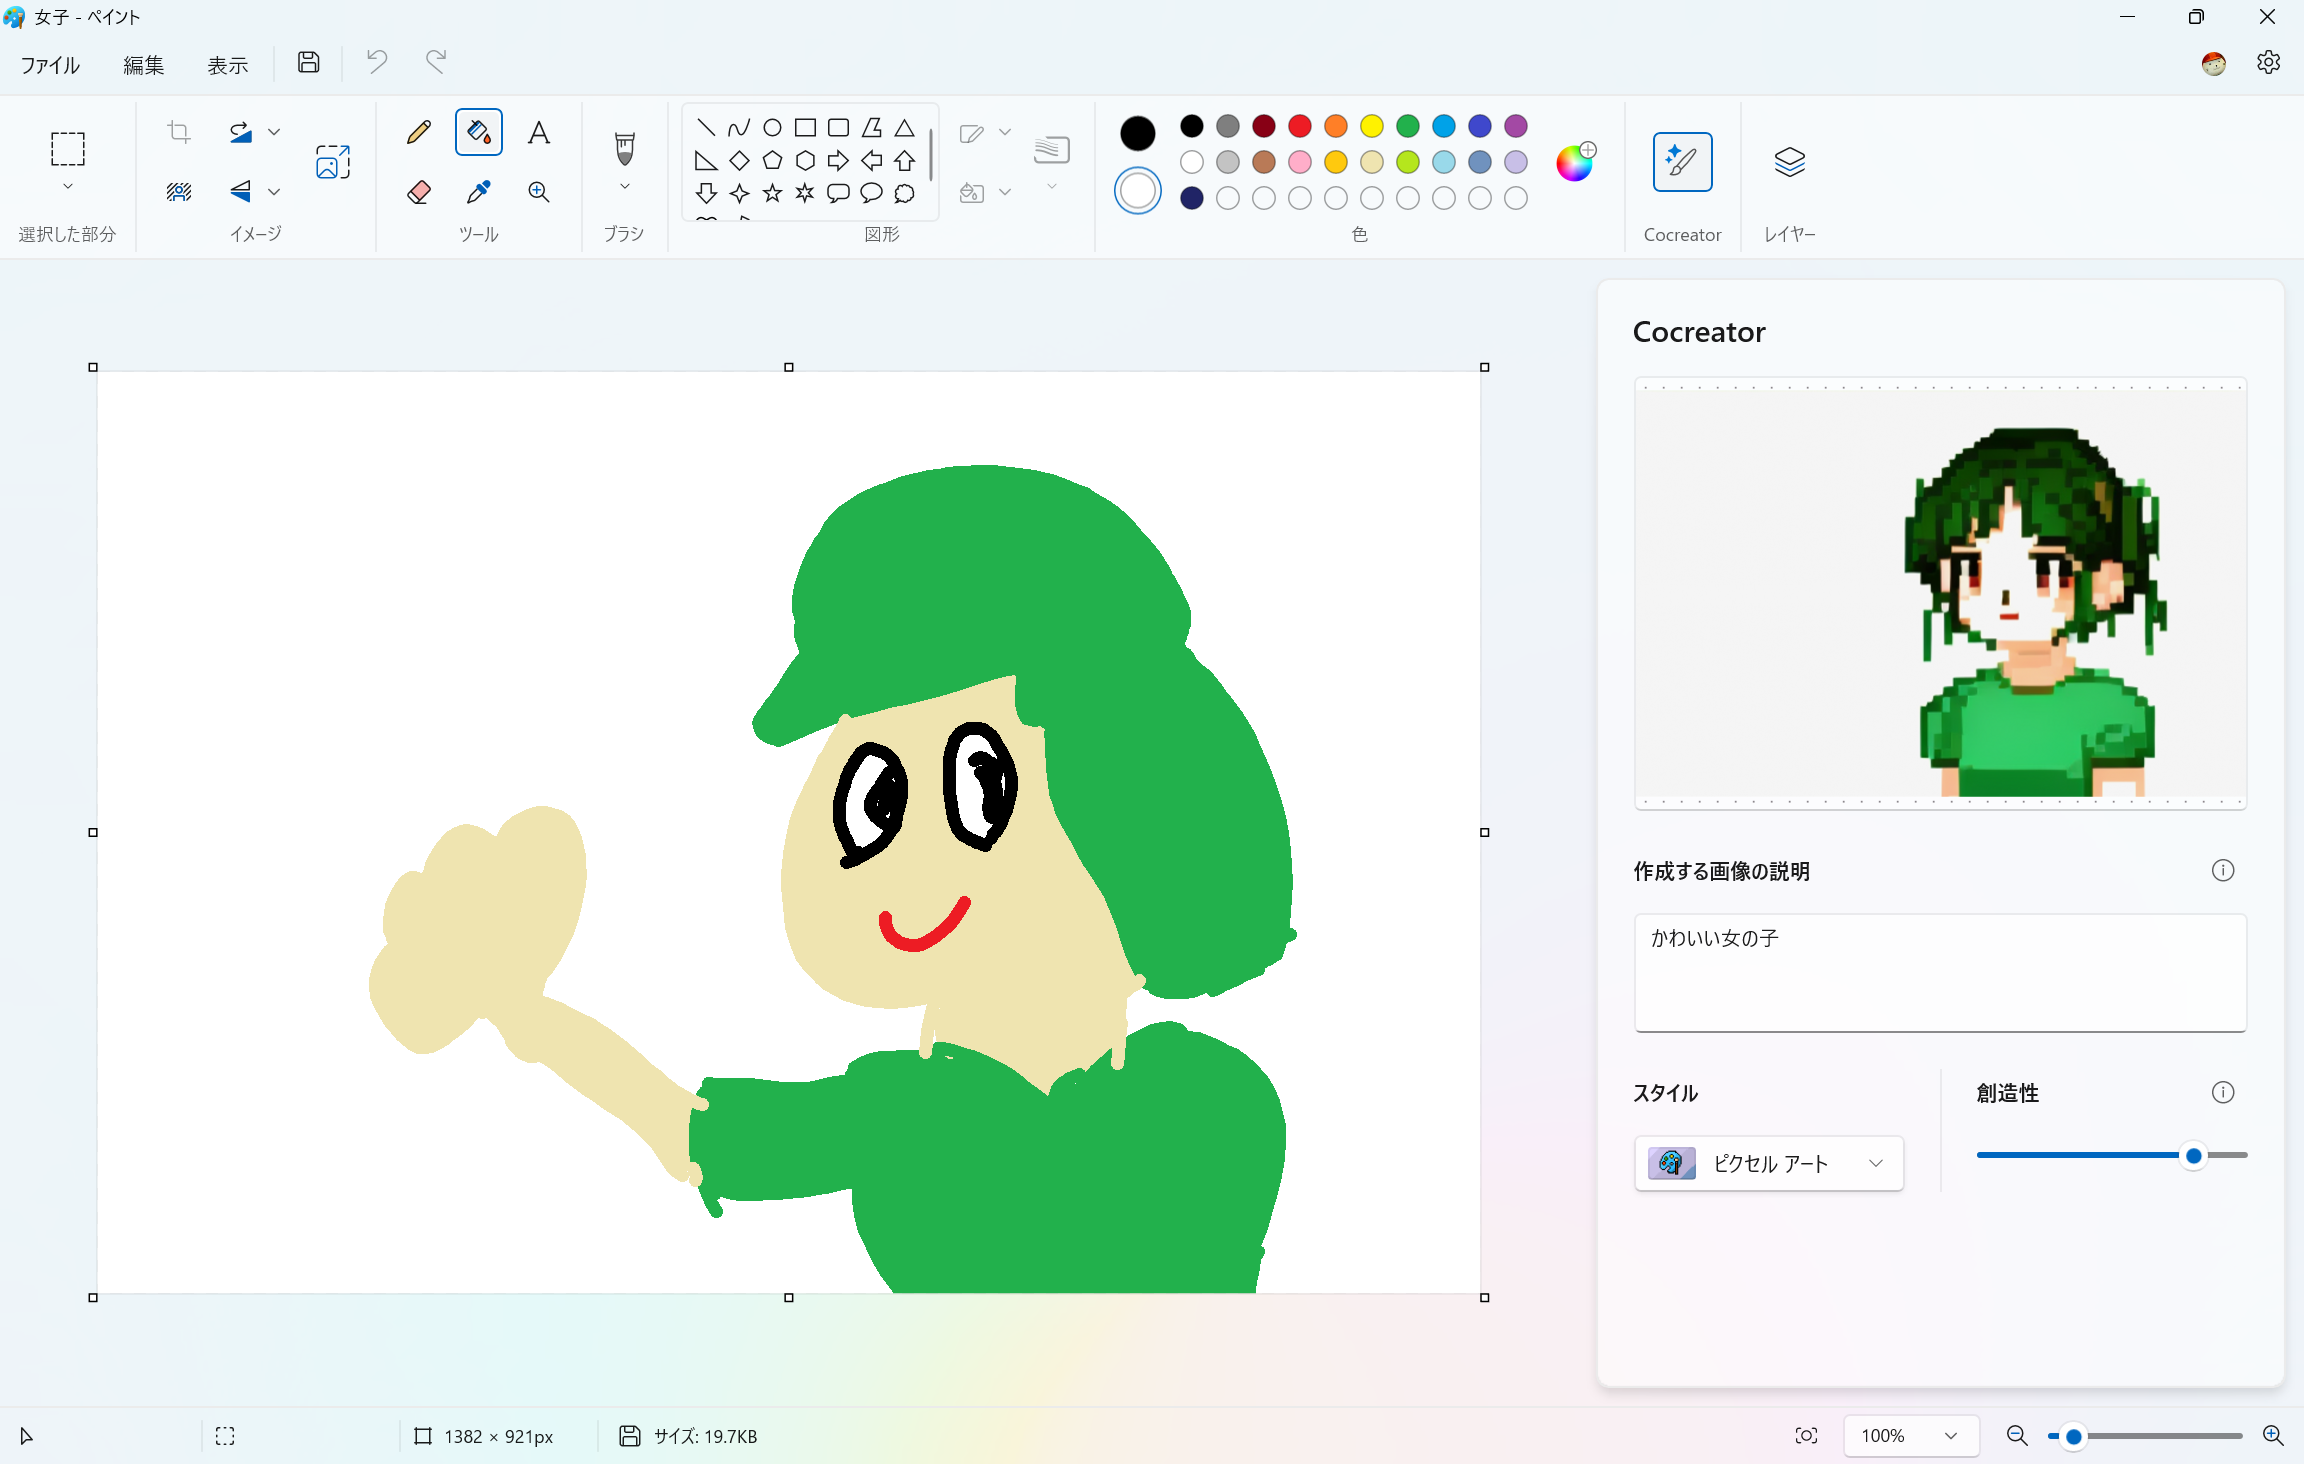Open Paint settings with the gear button
This screenshot has width=2304, height=1464.
(x=2268, y=62)
